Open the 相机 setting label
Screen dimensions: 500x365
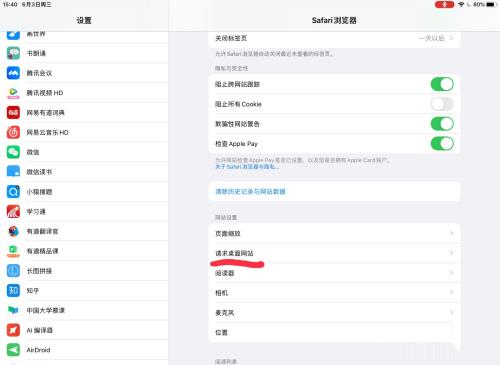tap(221, 293)
